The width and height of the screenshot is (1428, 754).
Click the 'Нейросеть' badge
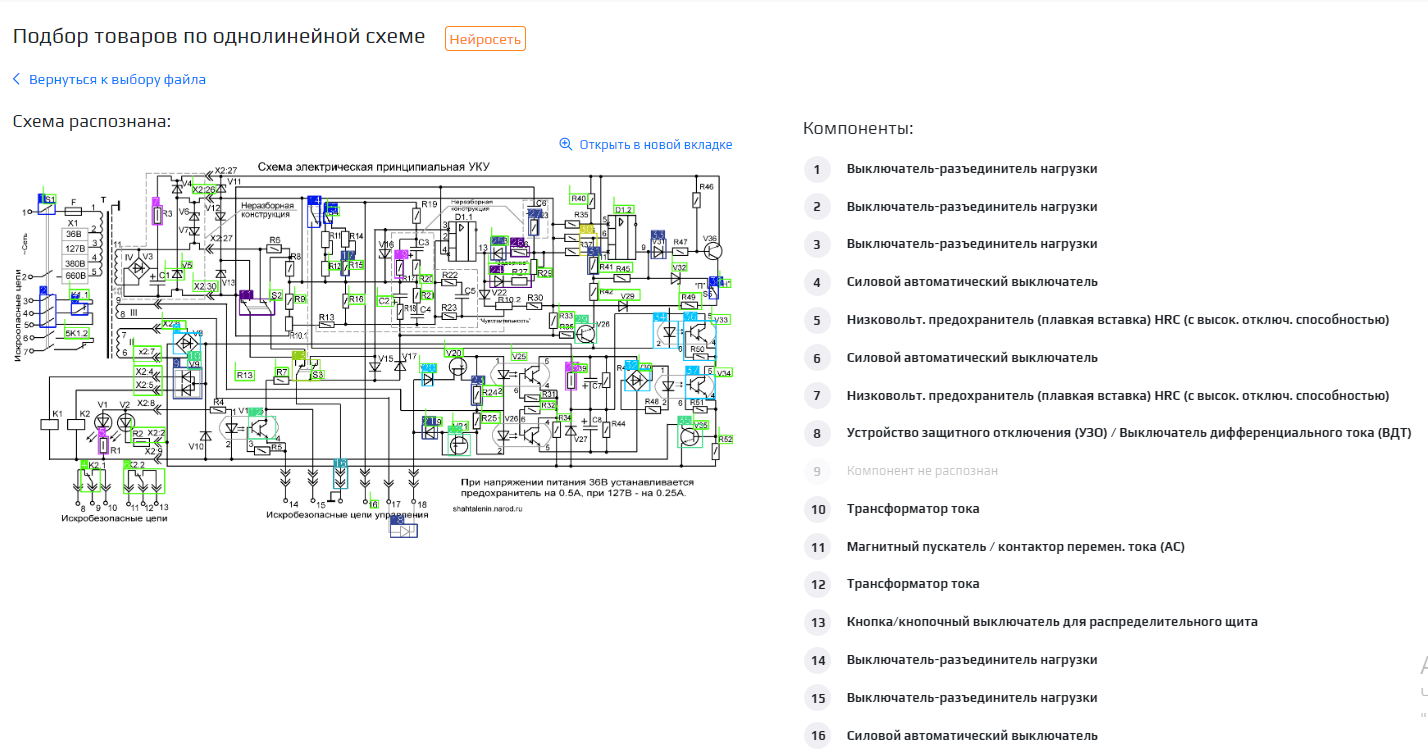485,39
